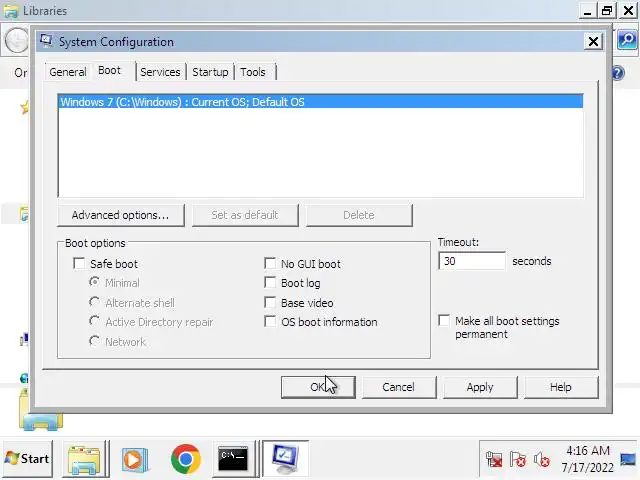Screen dimensions: 640x480
Task: Select the Windows 7 boot entry
Action: [x=320, y=102]
